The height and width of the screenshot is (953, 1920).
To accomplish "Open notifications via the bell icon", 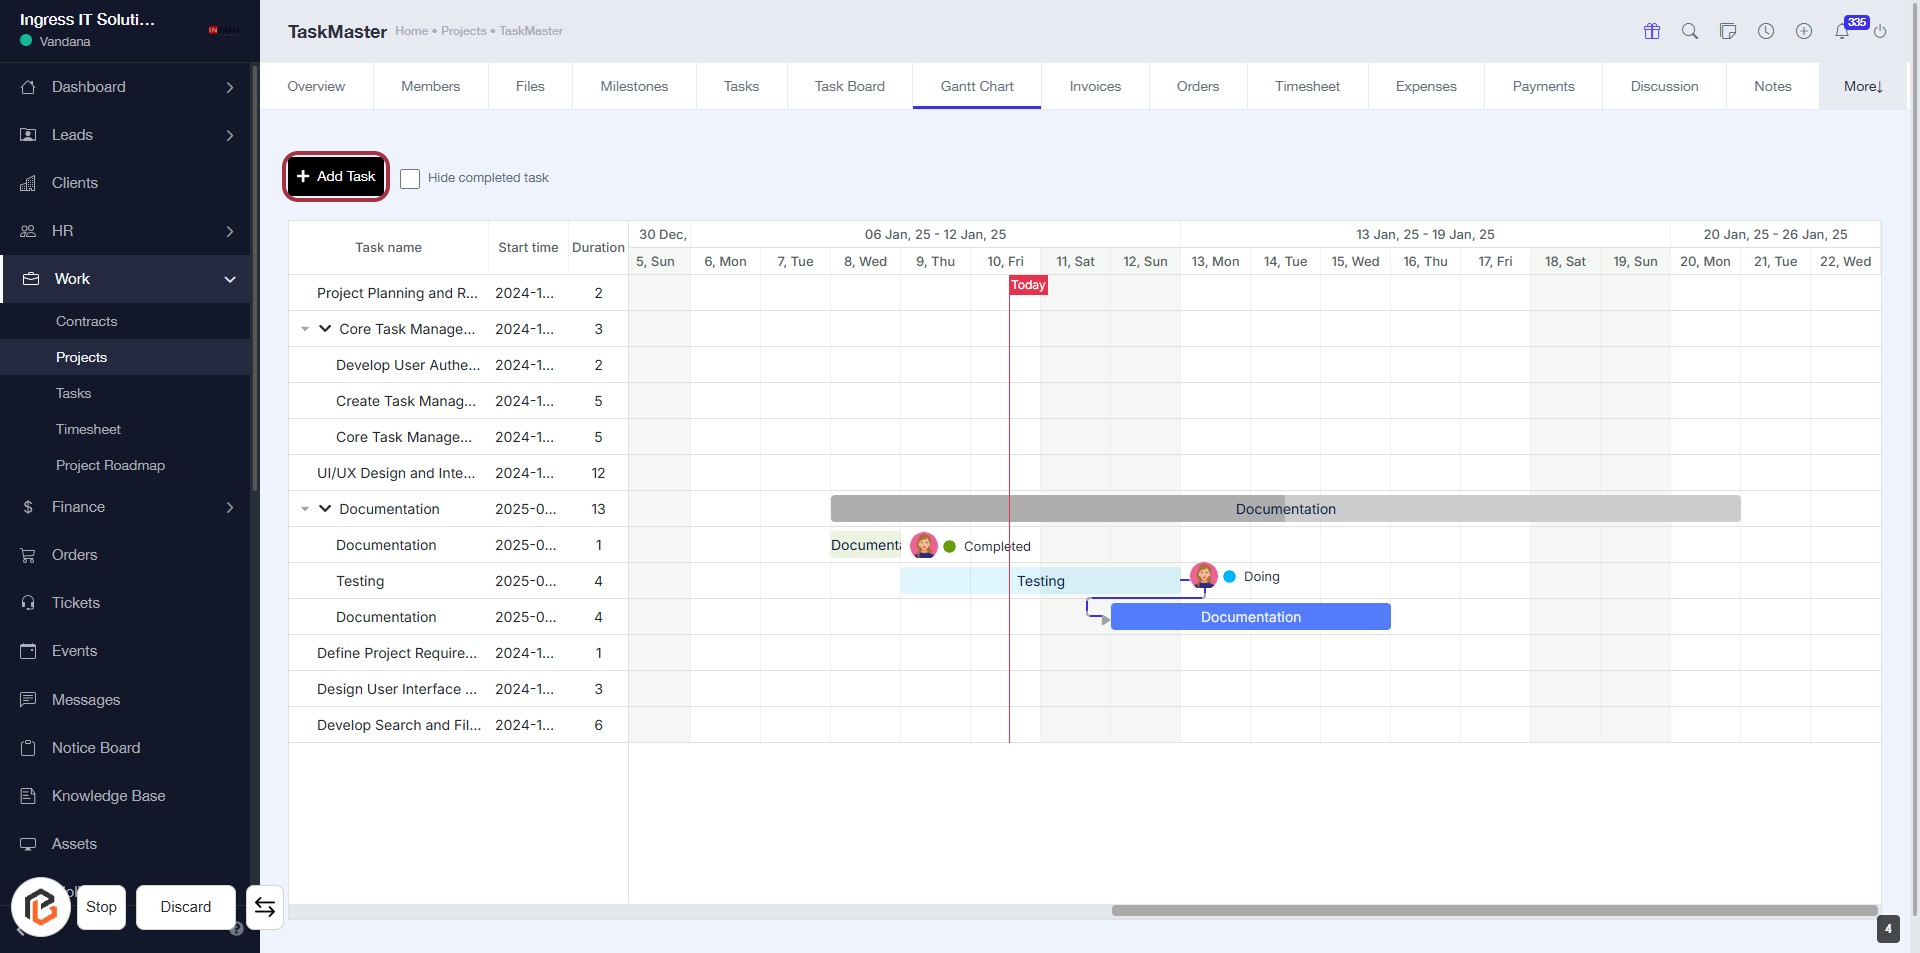I will [x=1842, y=31].
